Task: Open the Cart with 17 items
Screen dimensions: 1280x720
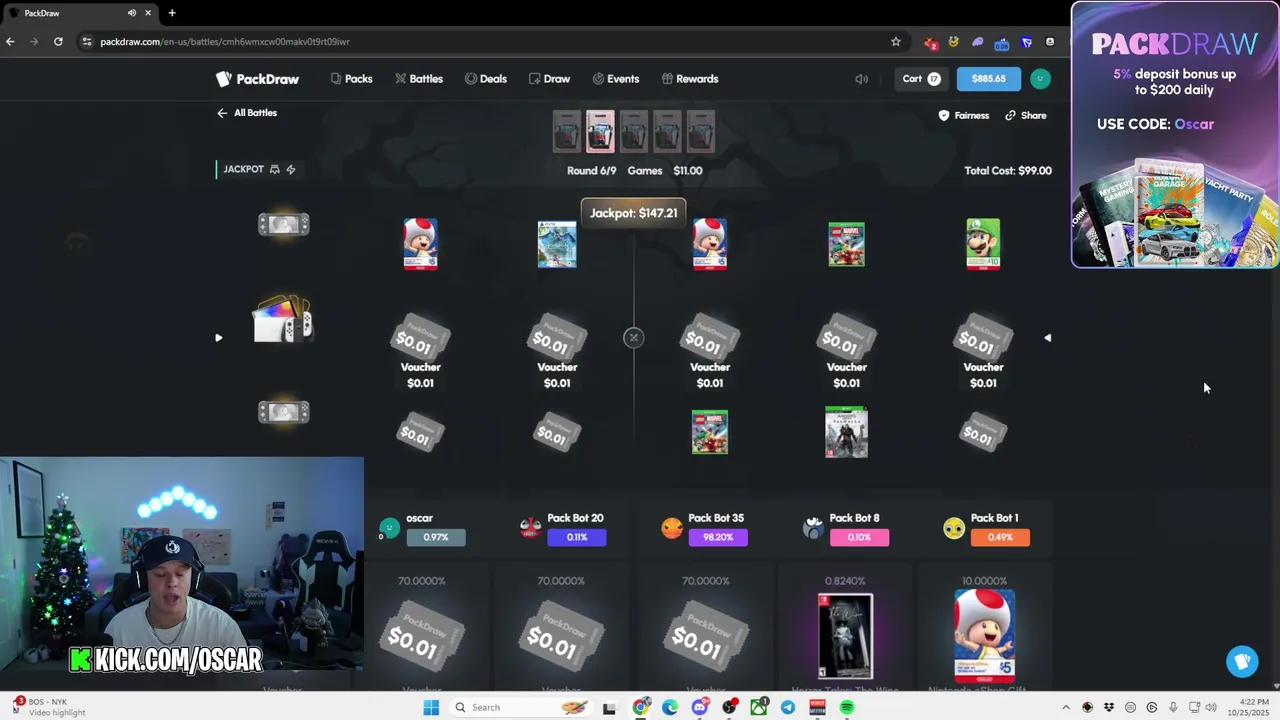Action: point(921,79)
